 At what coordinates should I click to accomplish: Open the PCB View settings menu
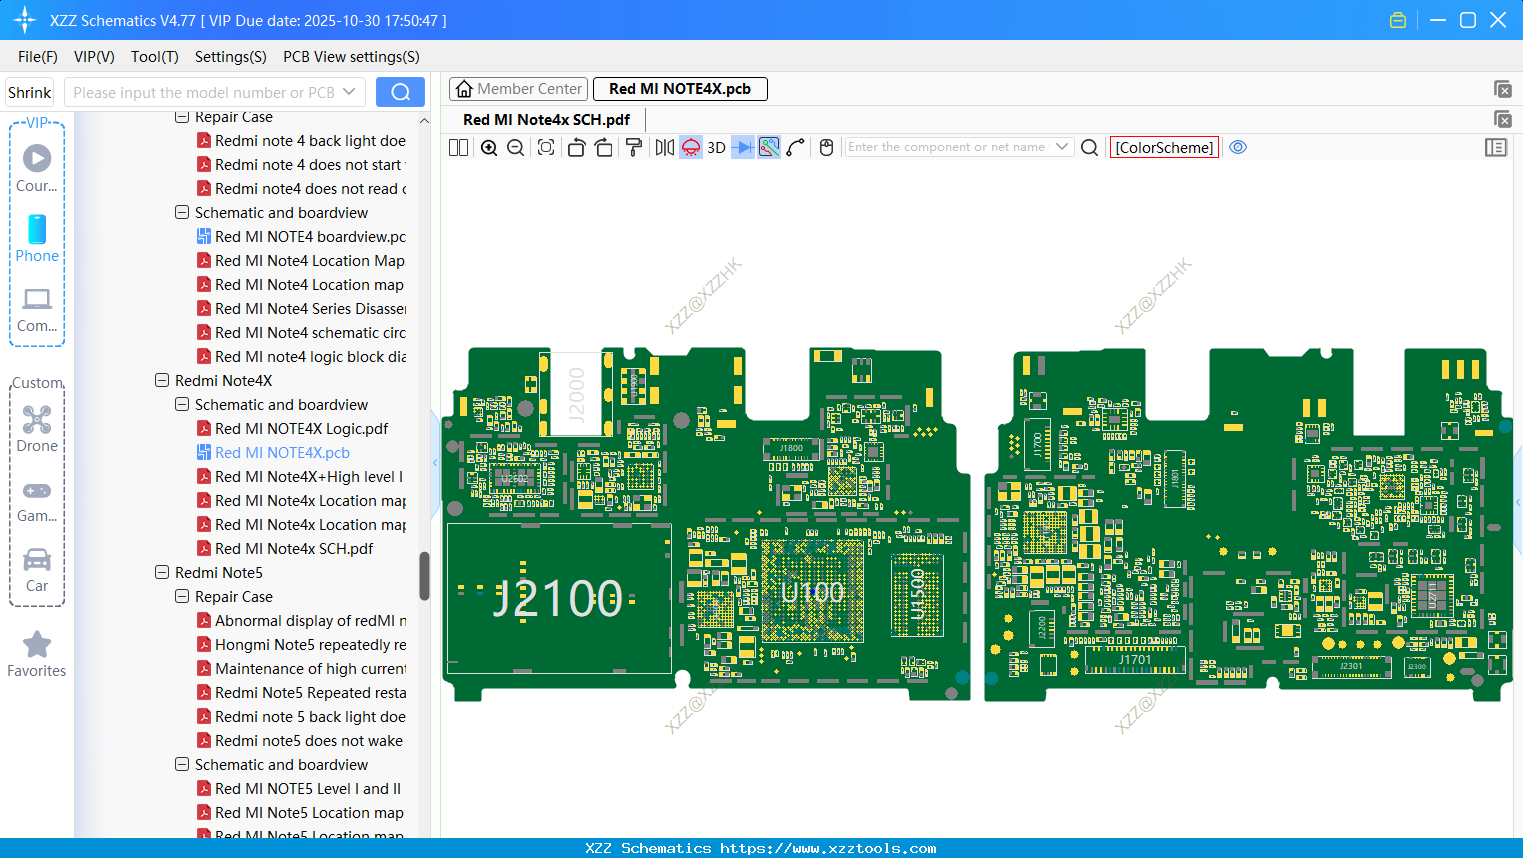coord(351,57)
